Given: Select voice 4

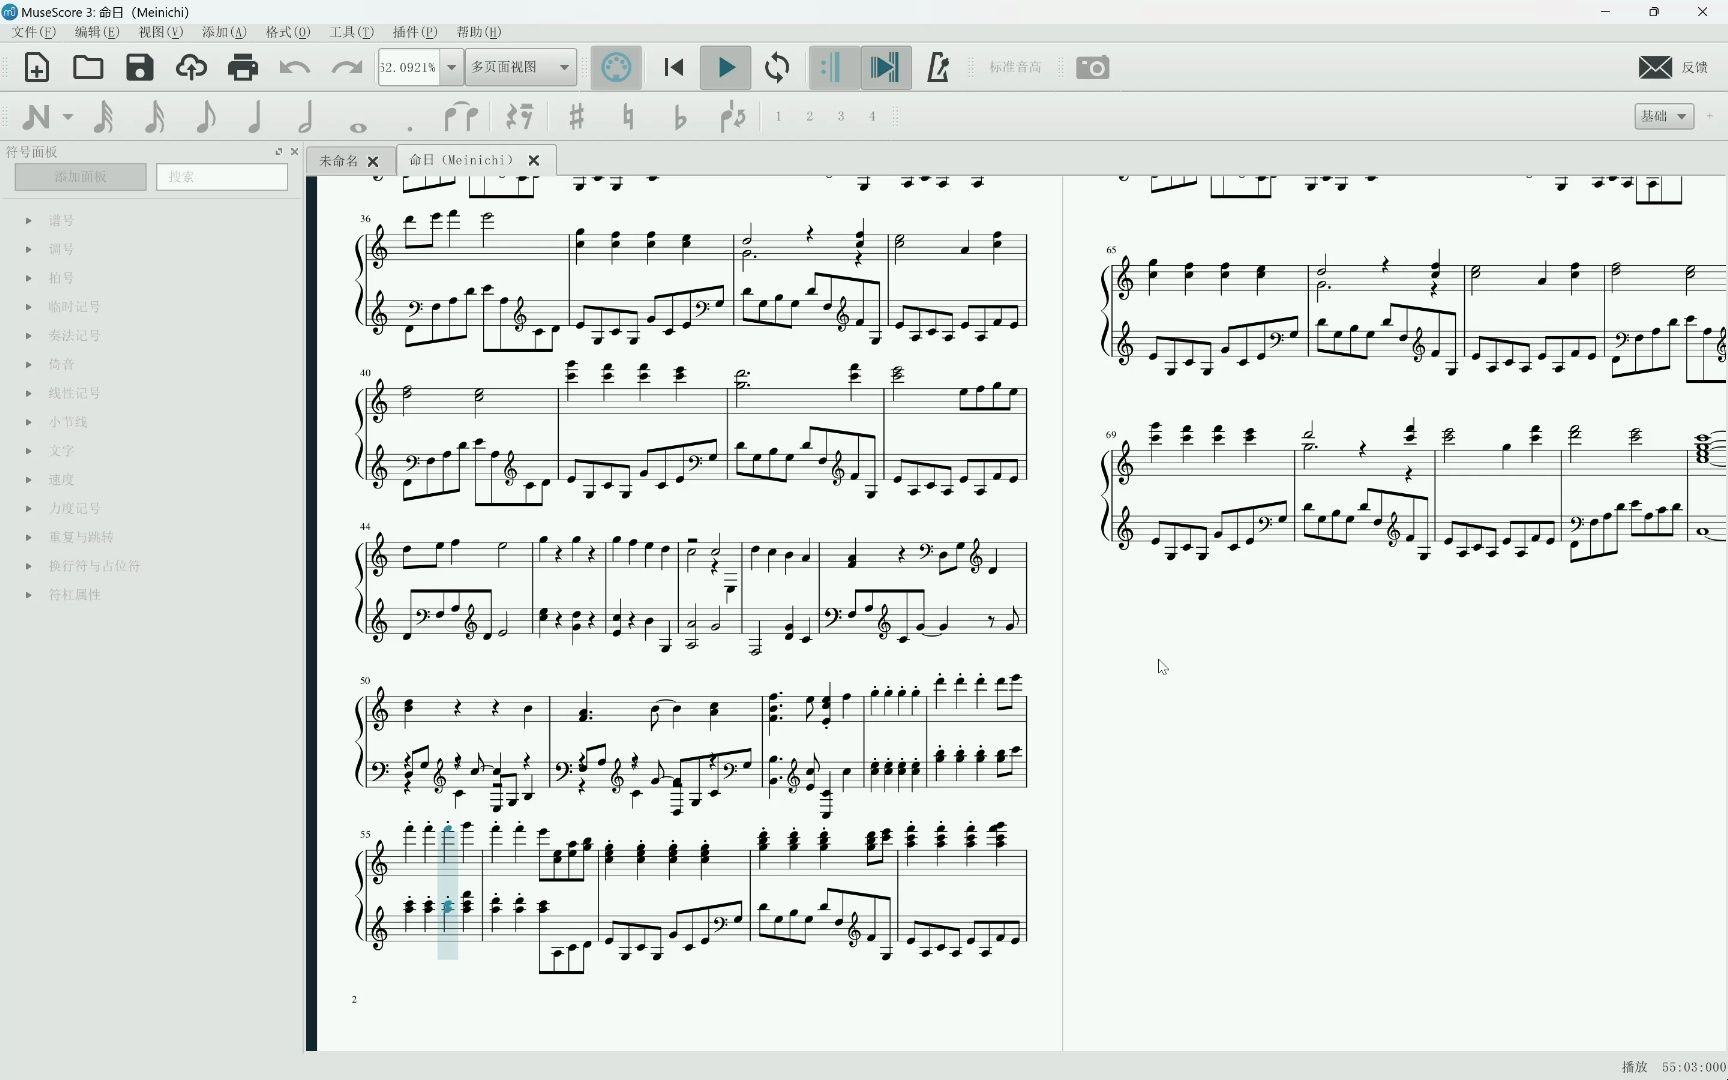Looking at the screenshot, I should (x=872, y=117).
